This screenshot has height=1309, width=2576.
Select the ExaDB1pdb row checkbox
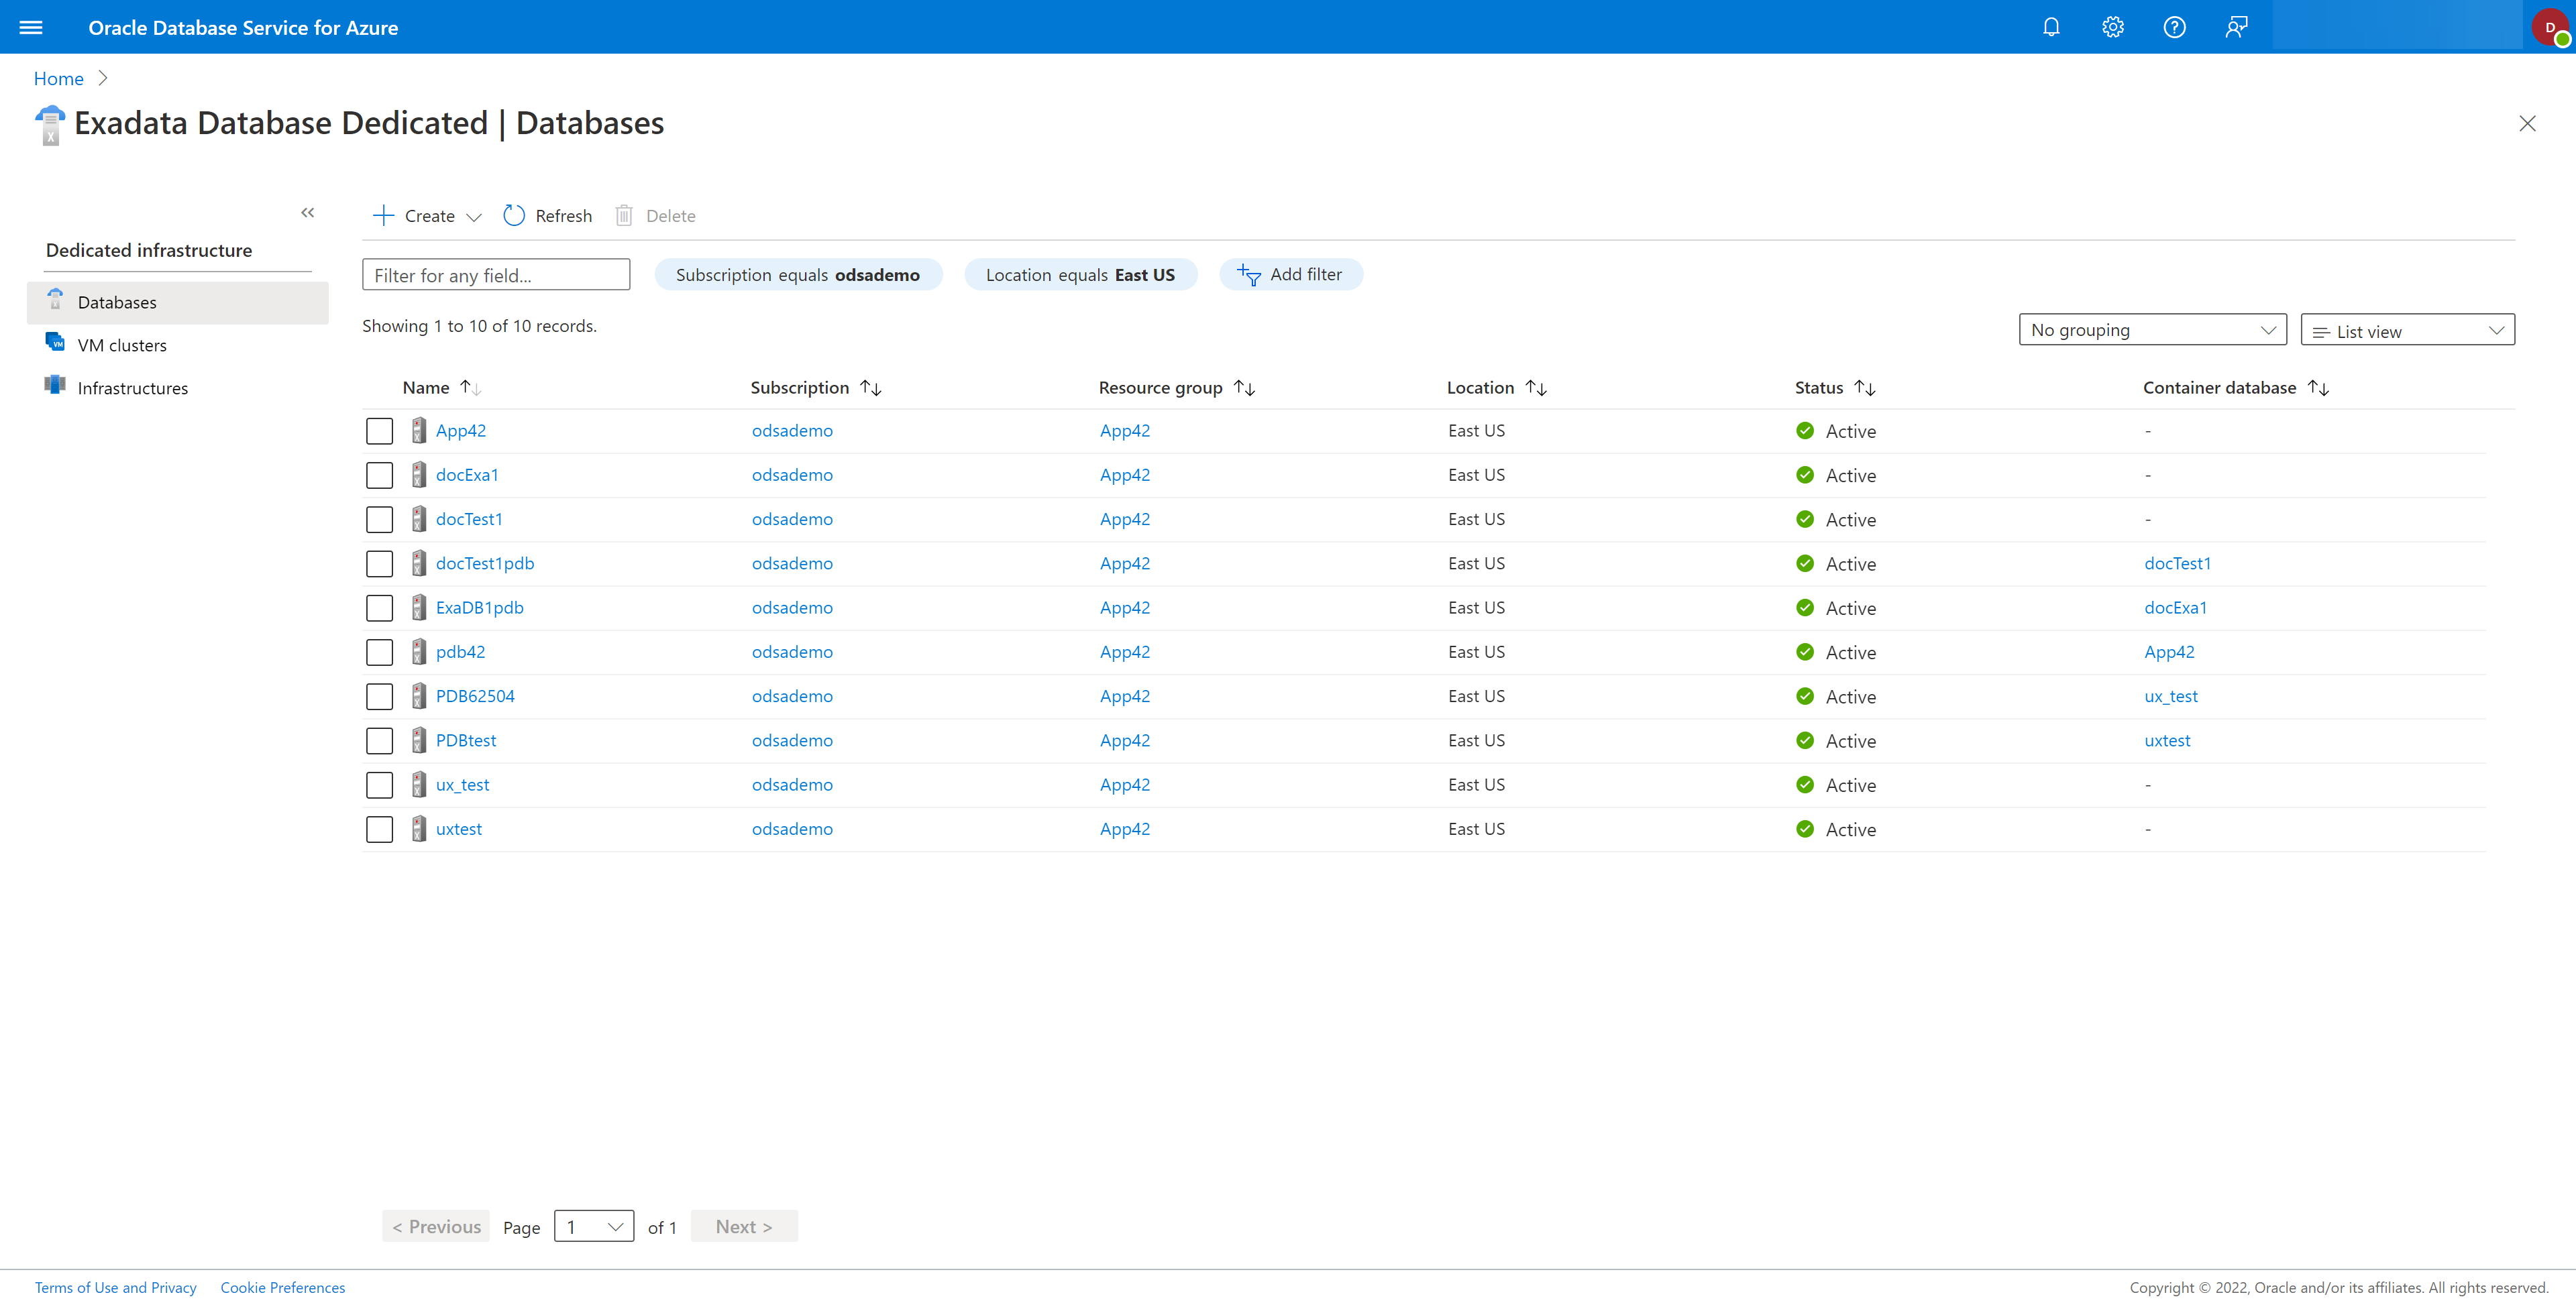pyautogui.click(x=379, y=608)
